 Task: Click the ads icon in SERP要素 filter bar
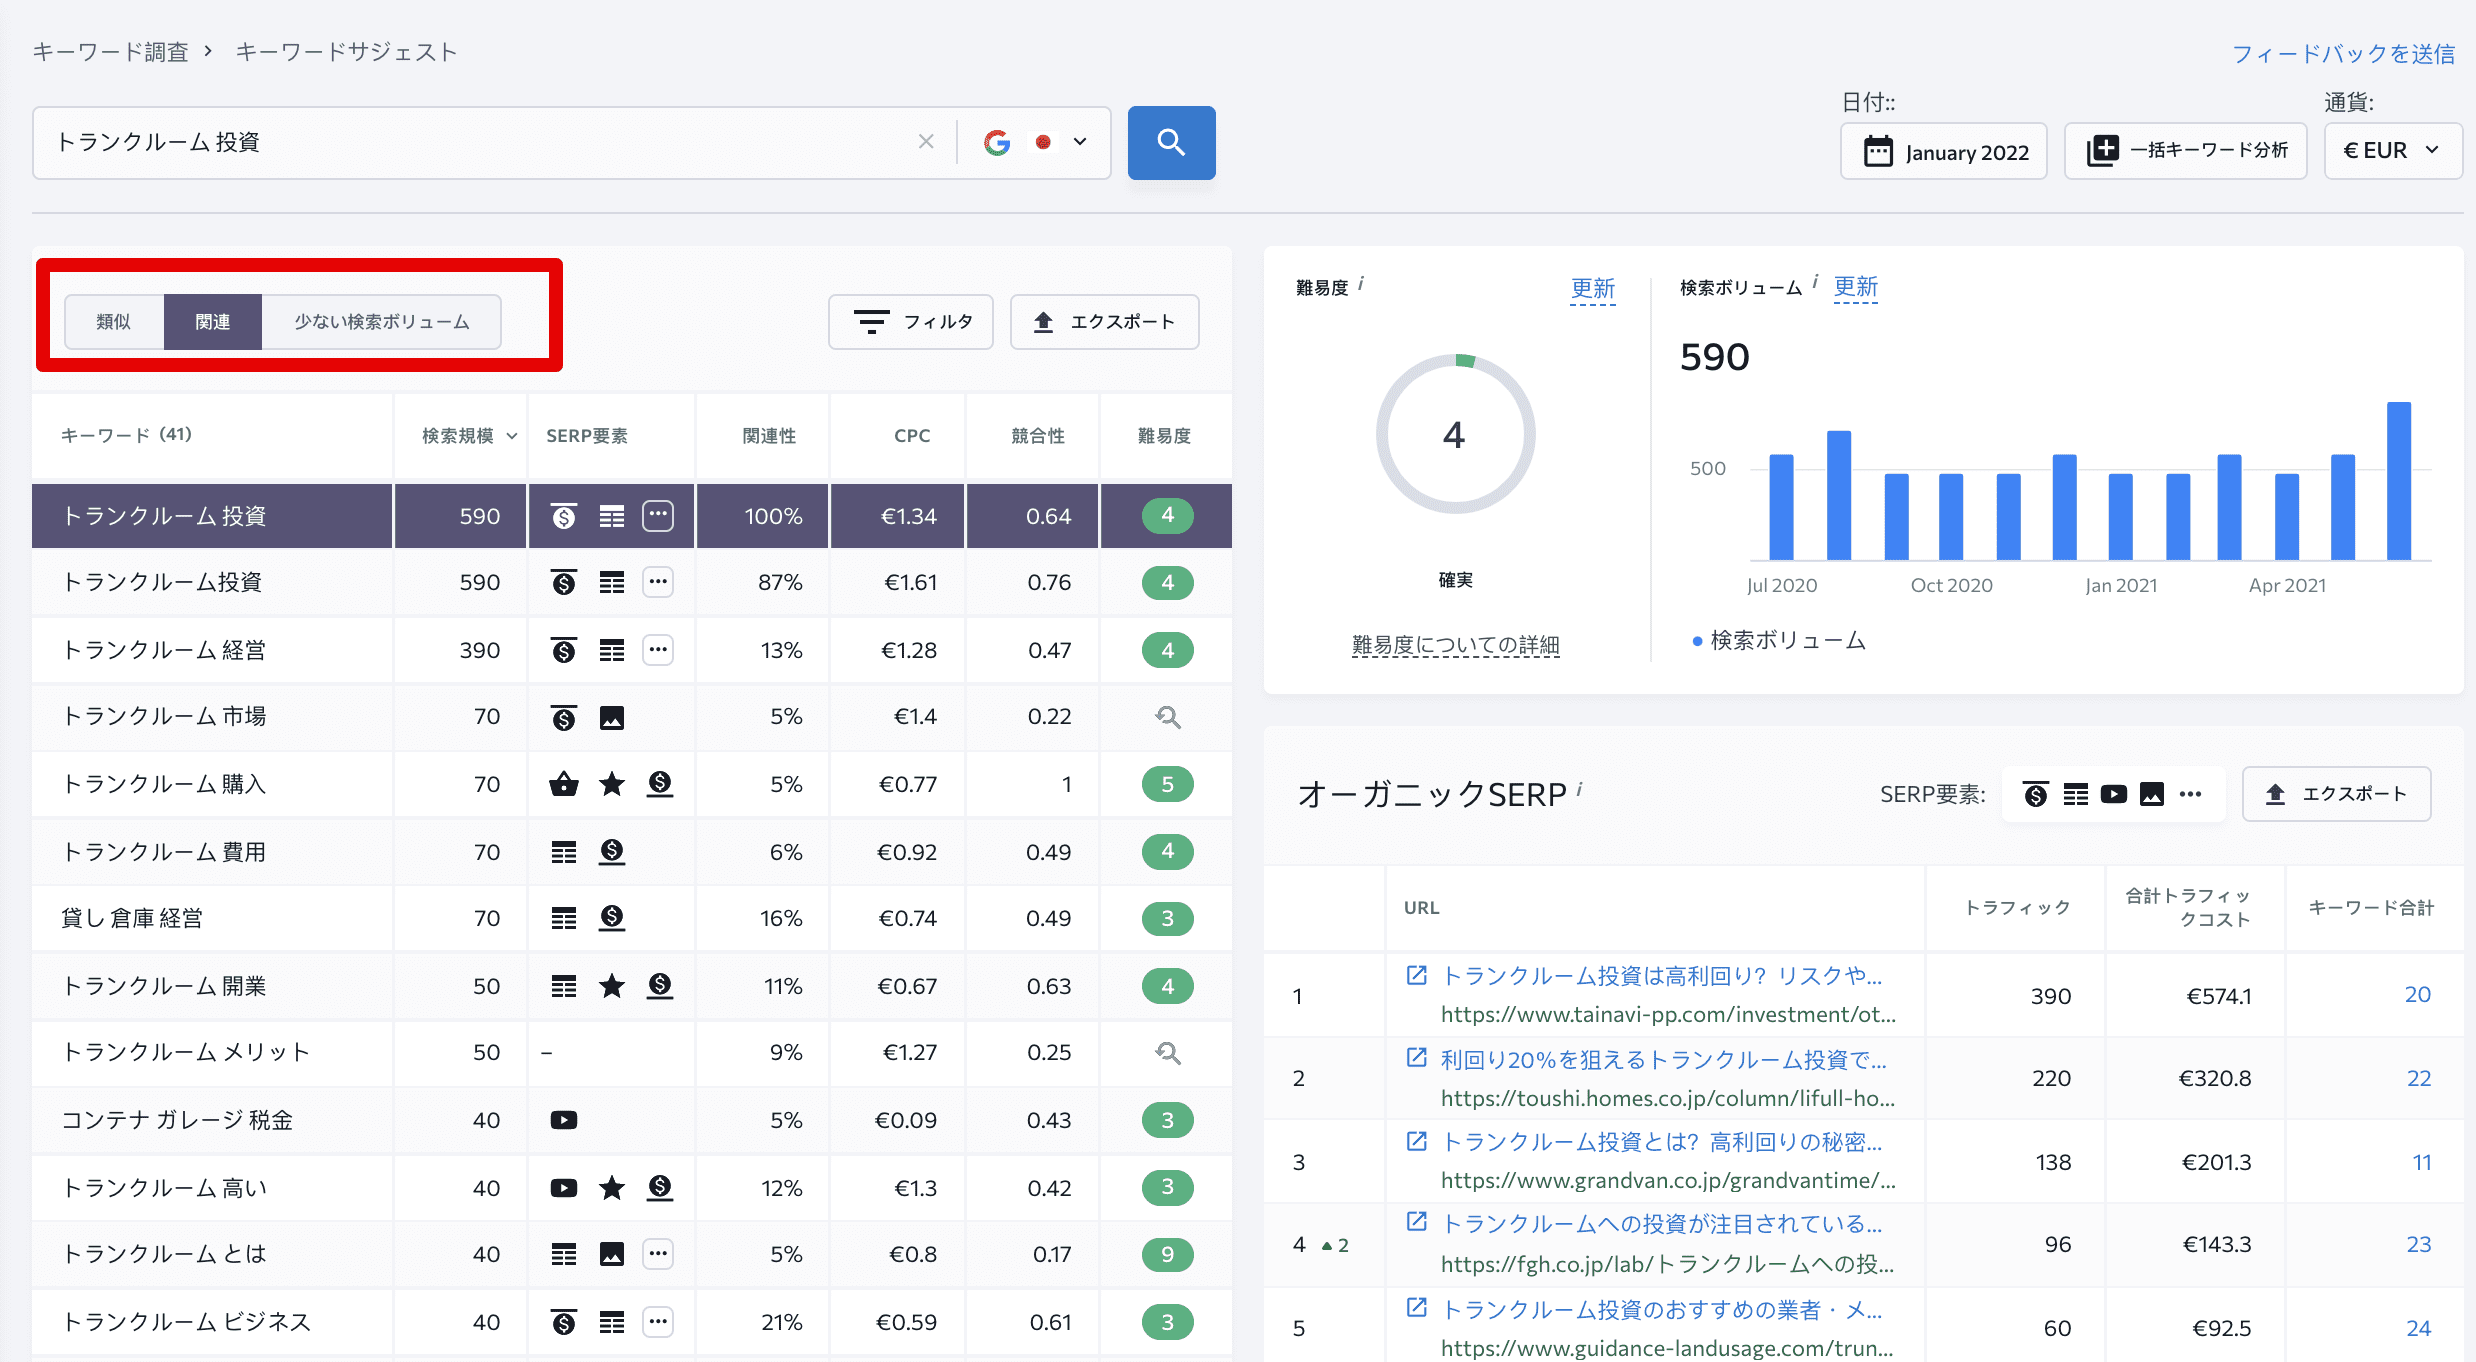point(2036,794)
